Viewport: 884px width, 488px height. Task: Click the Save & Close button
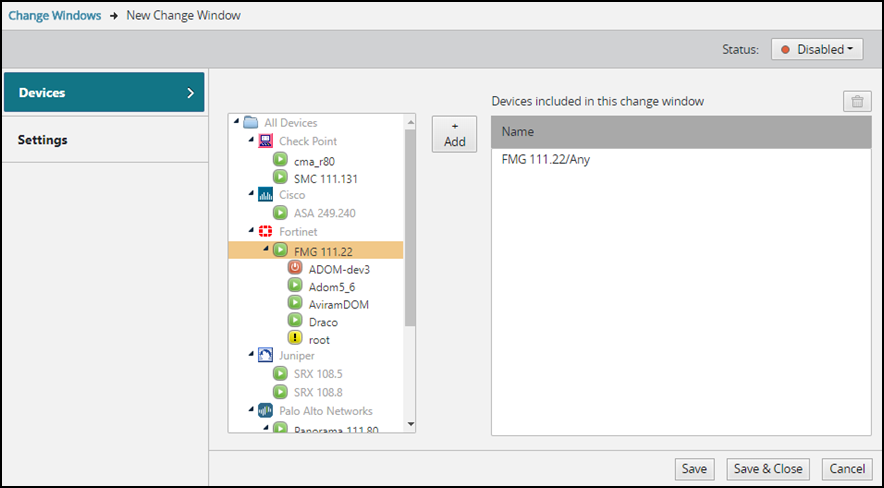(x=768, y=469)
